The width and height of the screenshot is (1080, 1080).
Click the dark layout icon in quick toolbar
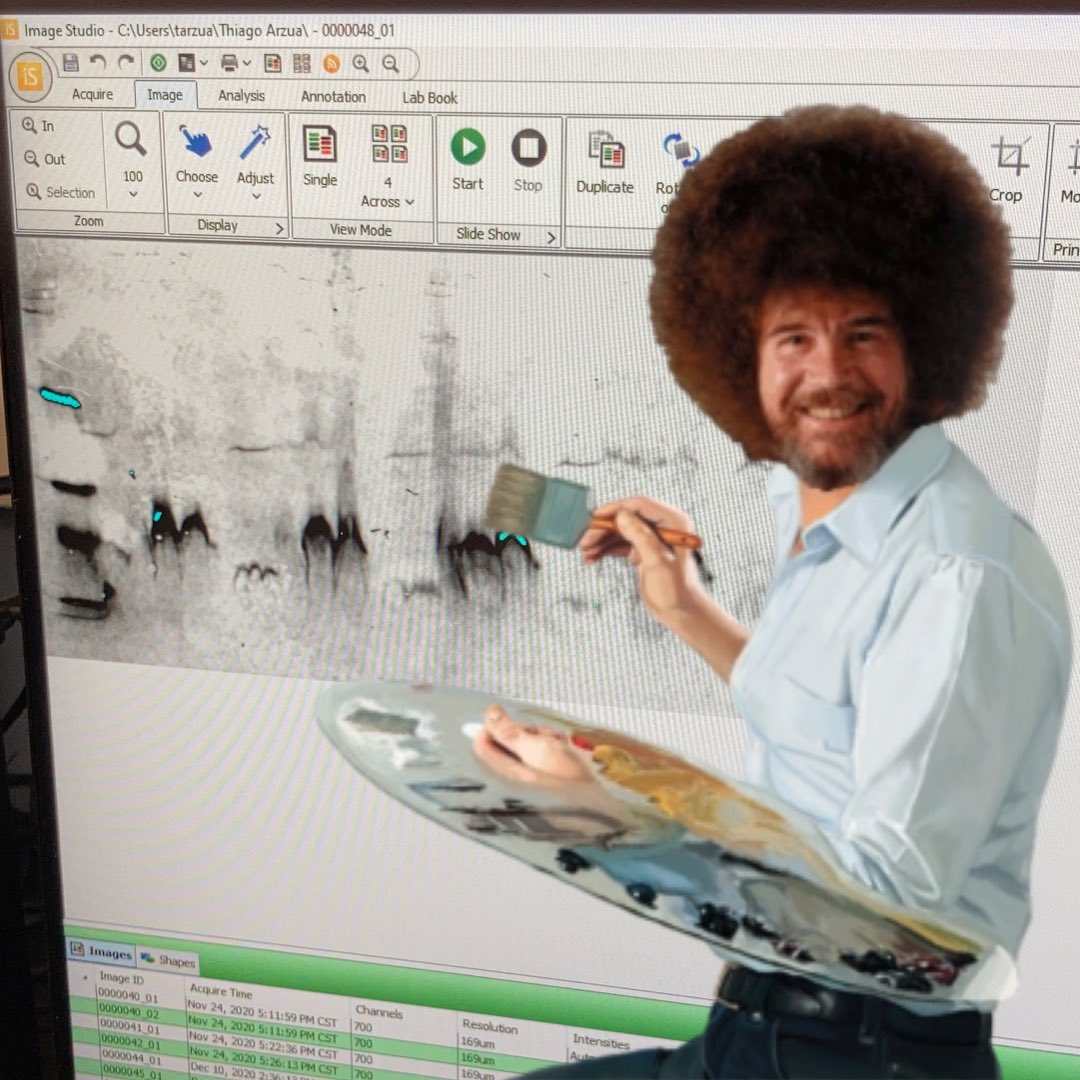click(186, 63)
